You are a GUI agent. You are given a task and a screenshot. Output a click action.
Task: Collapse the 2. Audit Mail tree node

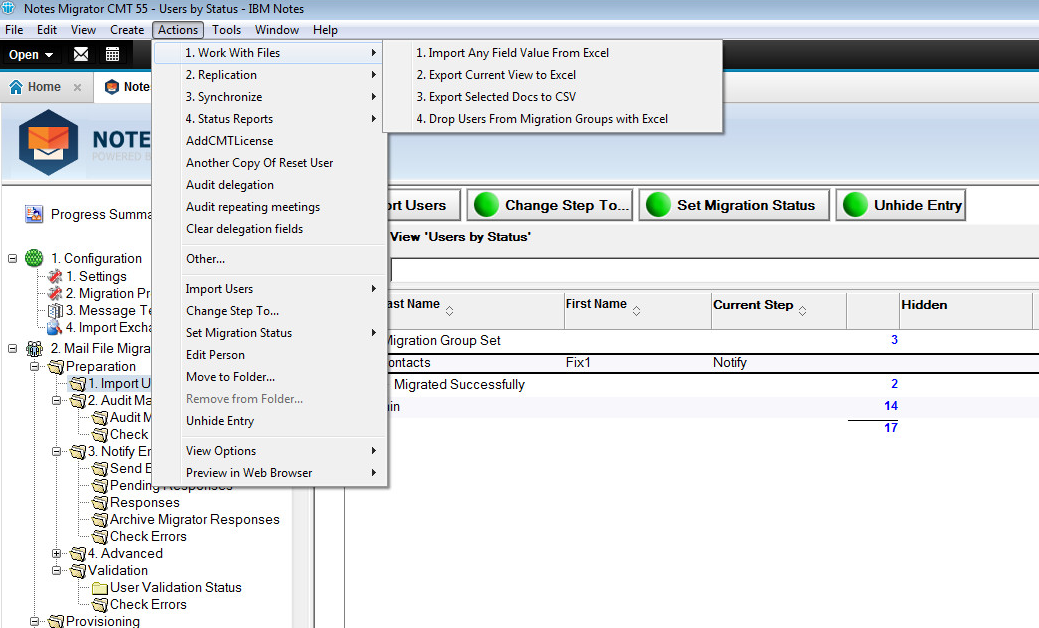56,400
